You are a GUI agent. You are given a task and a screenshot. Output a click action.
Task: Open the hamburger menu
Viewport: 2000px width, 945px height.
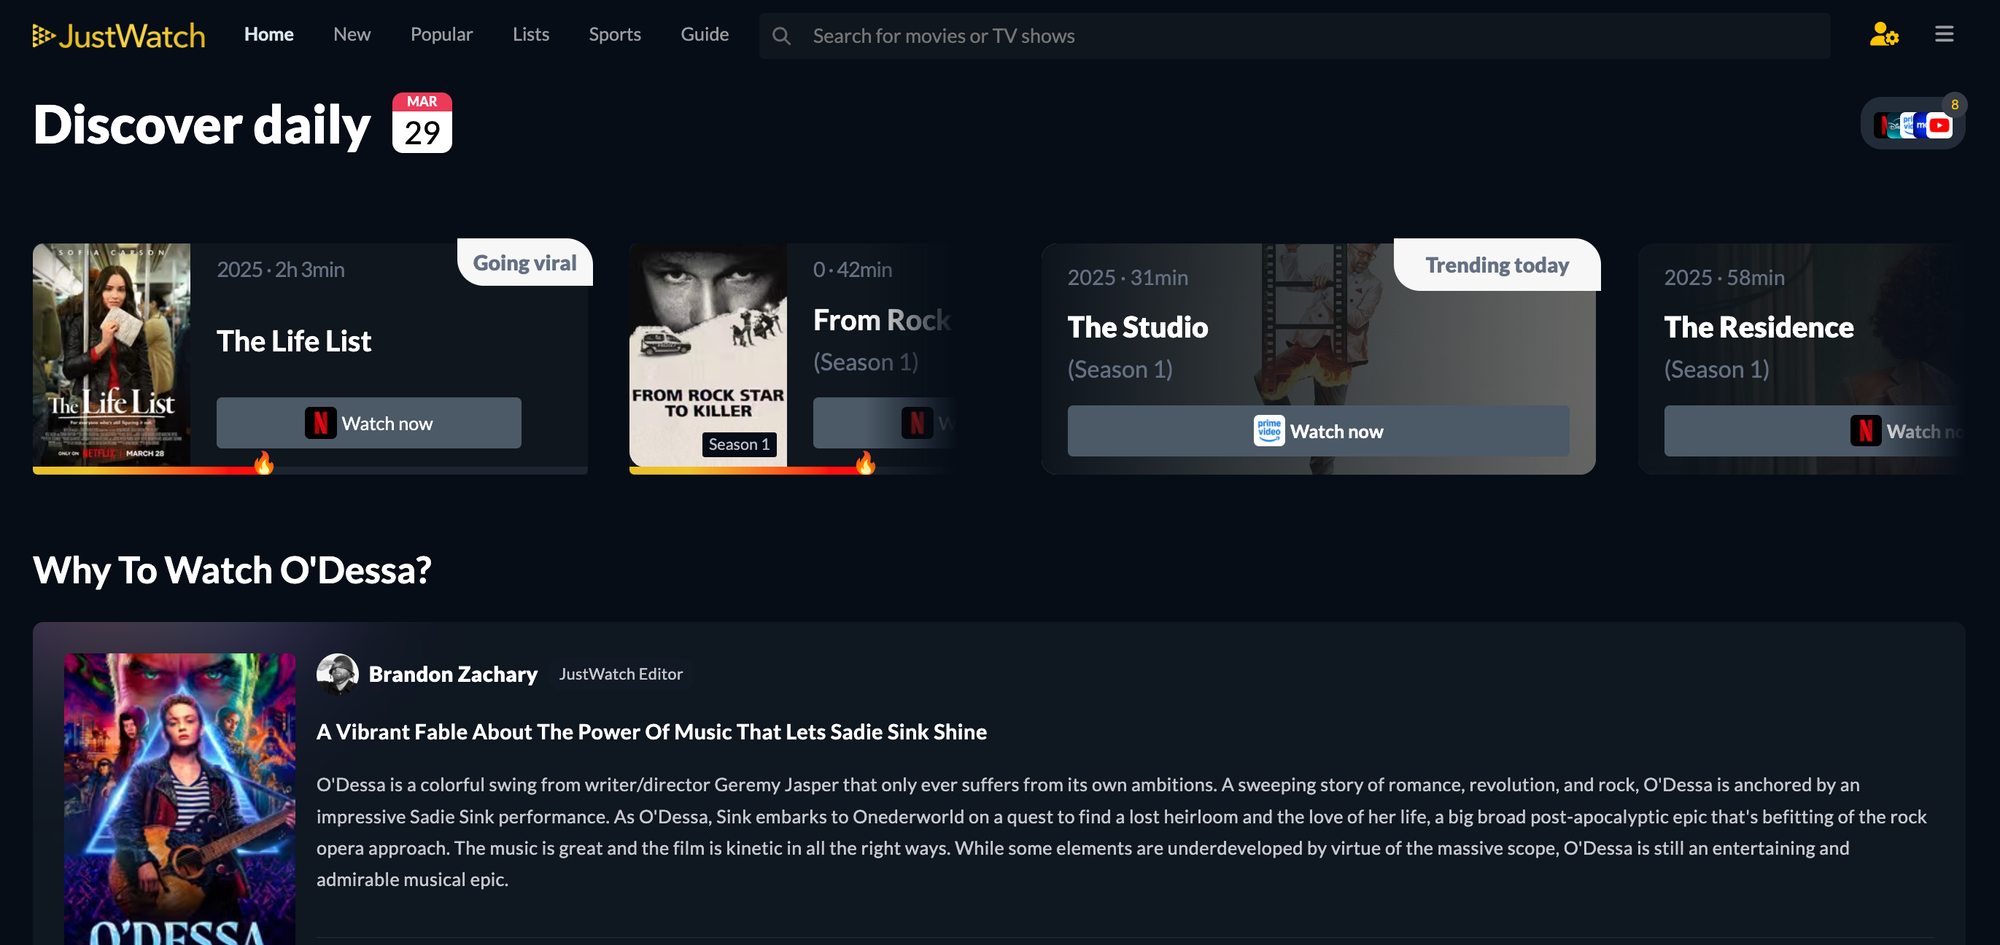[1944, 35]
